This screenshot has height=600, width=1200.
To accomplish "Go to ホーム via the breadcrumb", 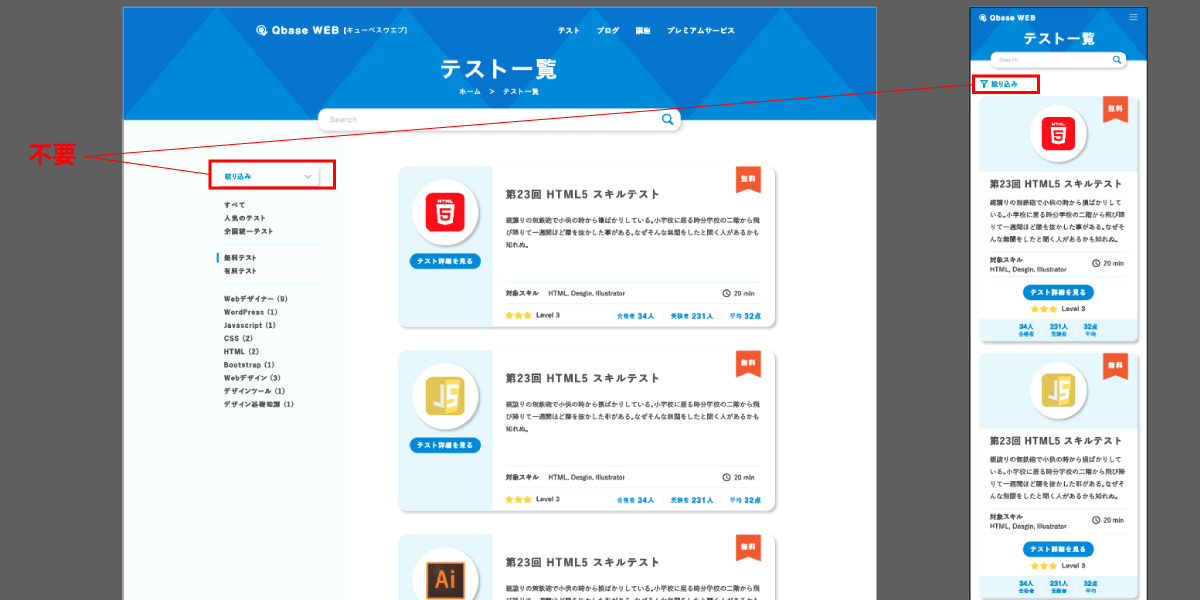I will tap(470, 91).
